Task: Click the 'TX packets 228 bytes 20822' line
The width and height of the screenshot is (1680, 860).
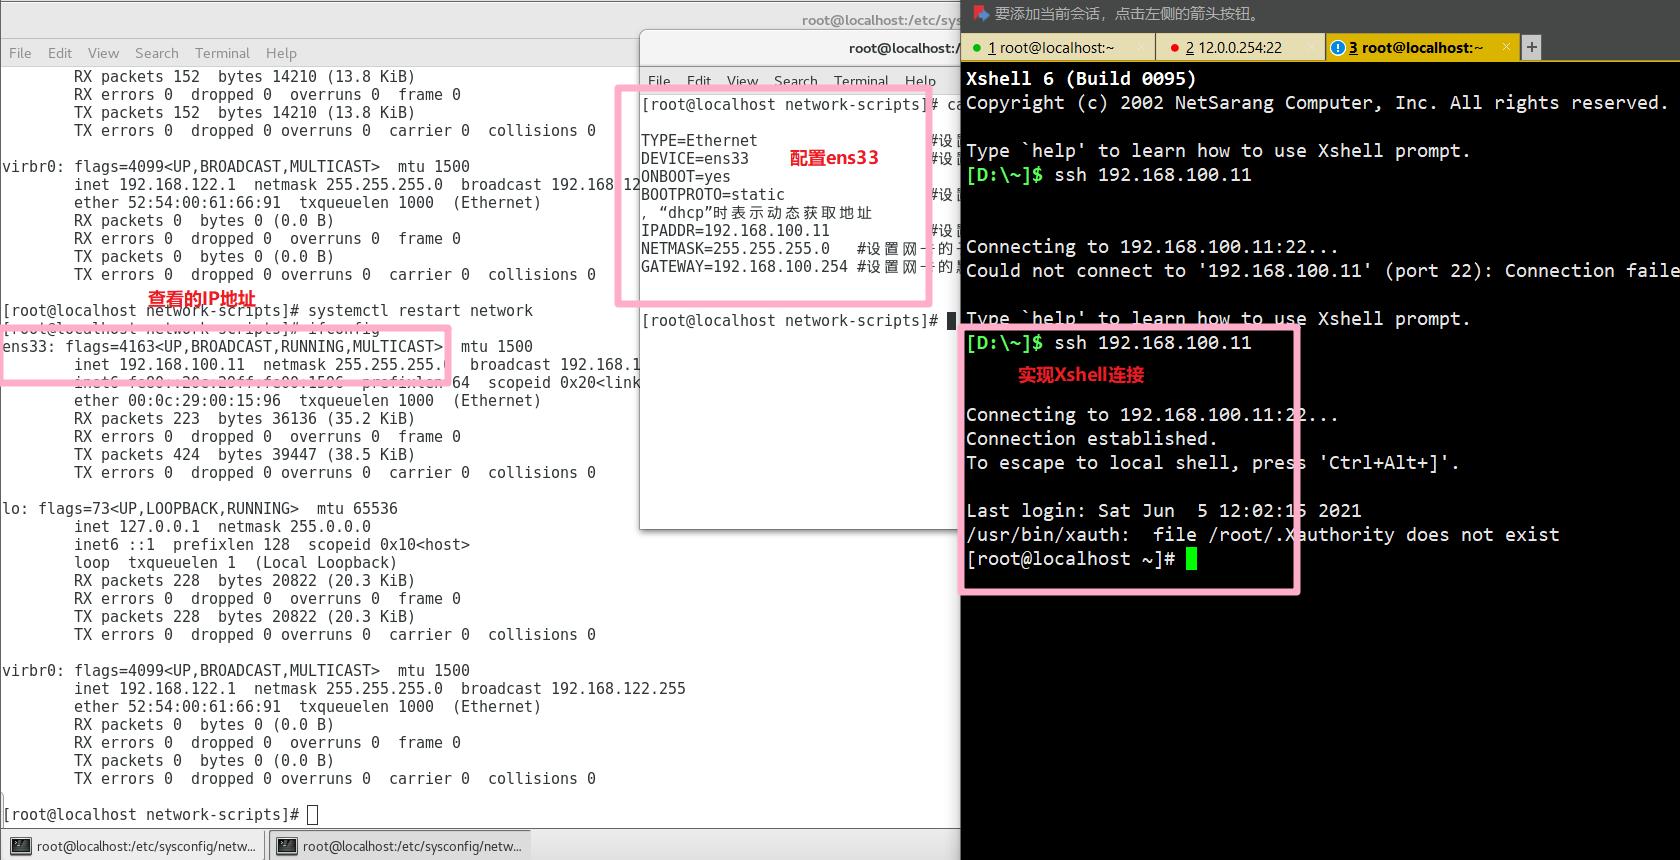Action: coord(244,616)
